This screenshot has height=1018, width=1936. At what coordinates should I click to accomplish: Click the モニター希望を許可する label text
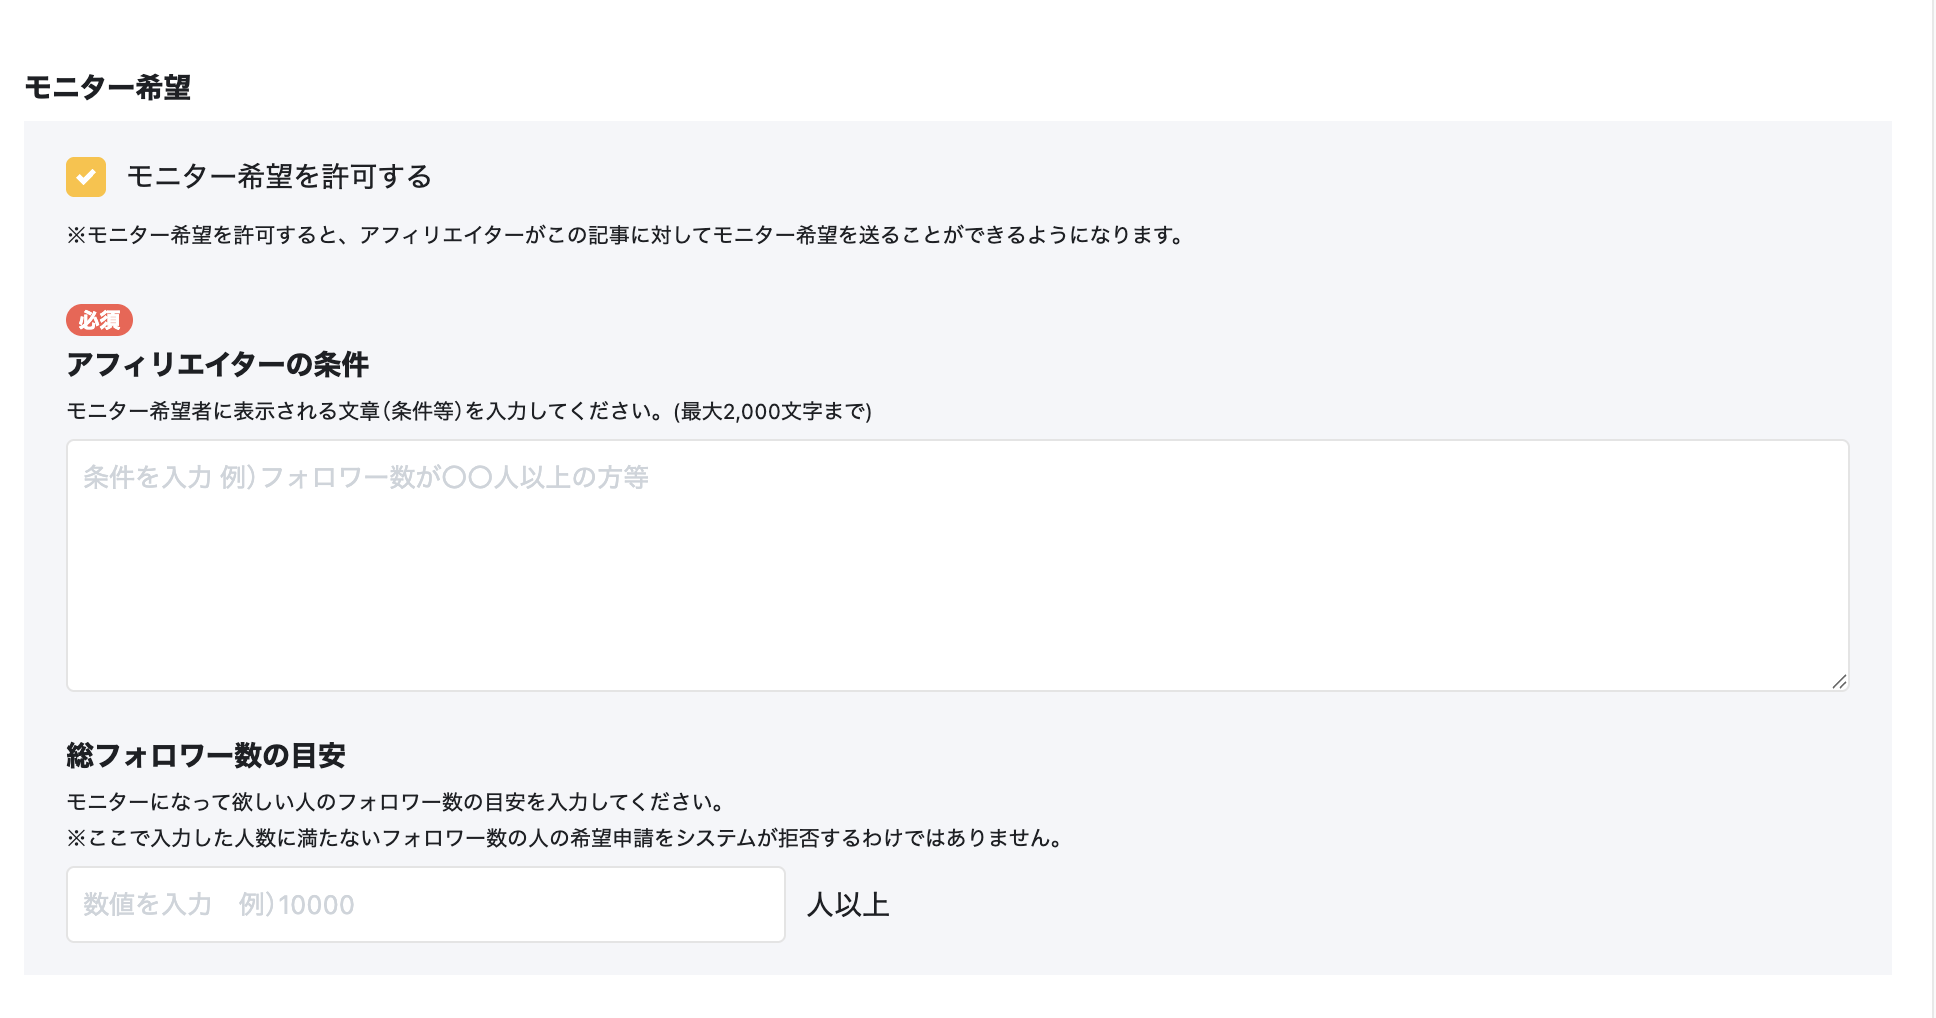(280, 177)
